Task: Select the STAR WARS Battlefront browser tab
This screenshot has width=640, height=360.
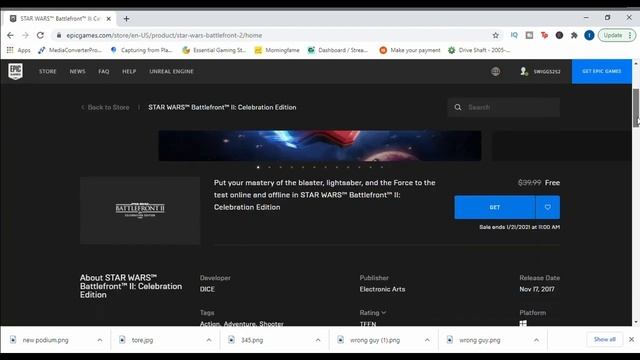Action: tap(60, 19)
